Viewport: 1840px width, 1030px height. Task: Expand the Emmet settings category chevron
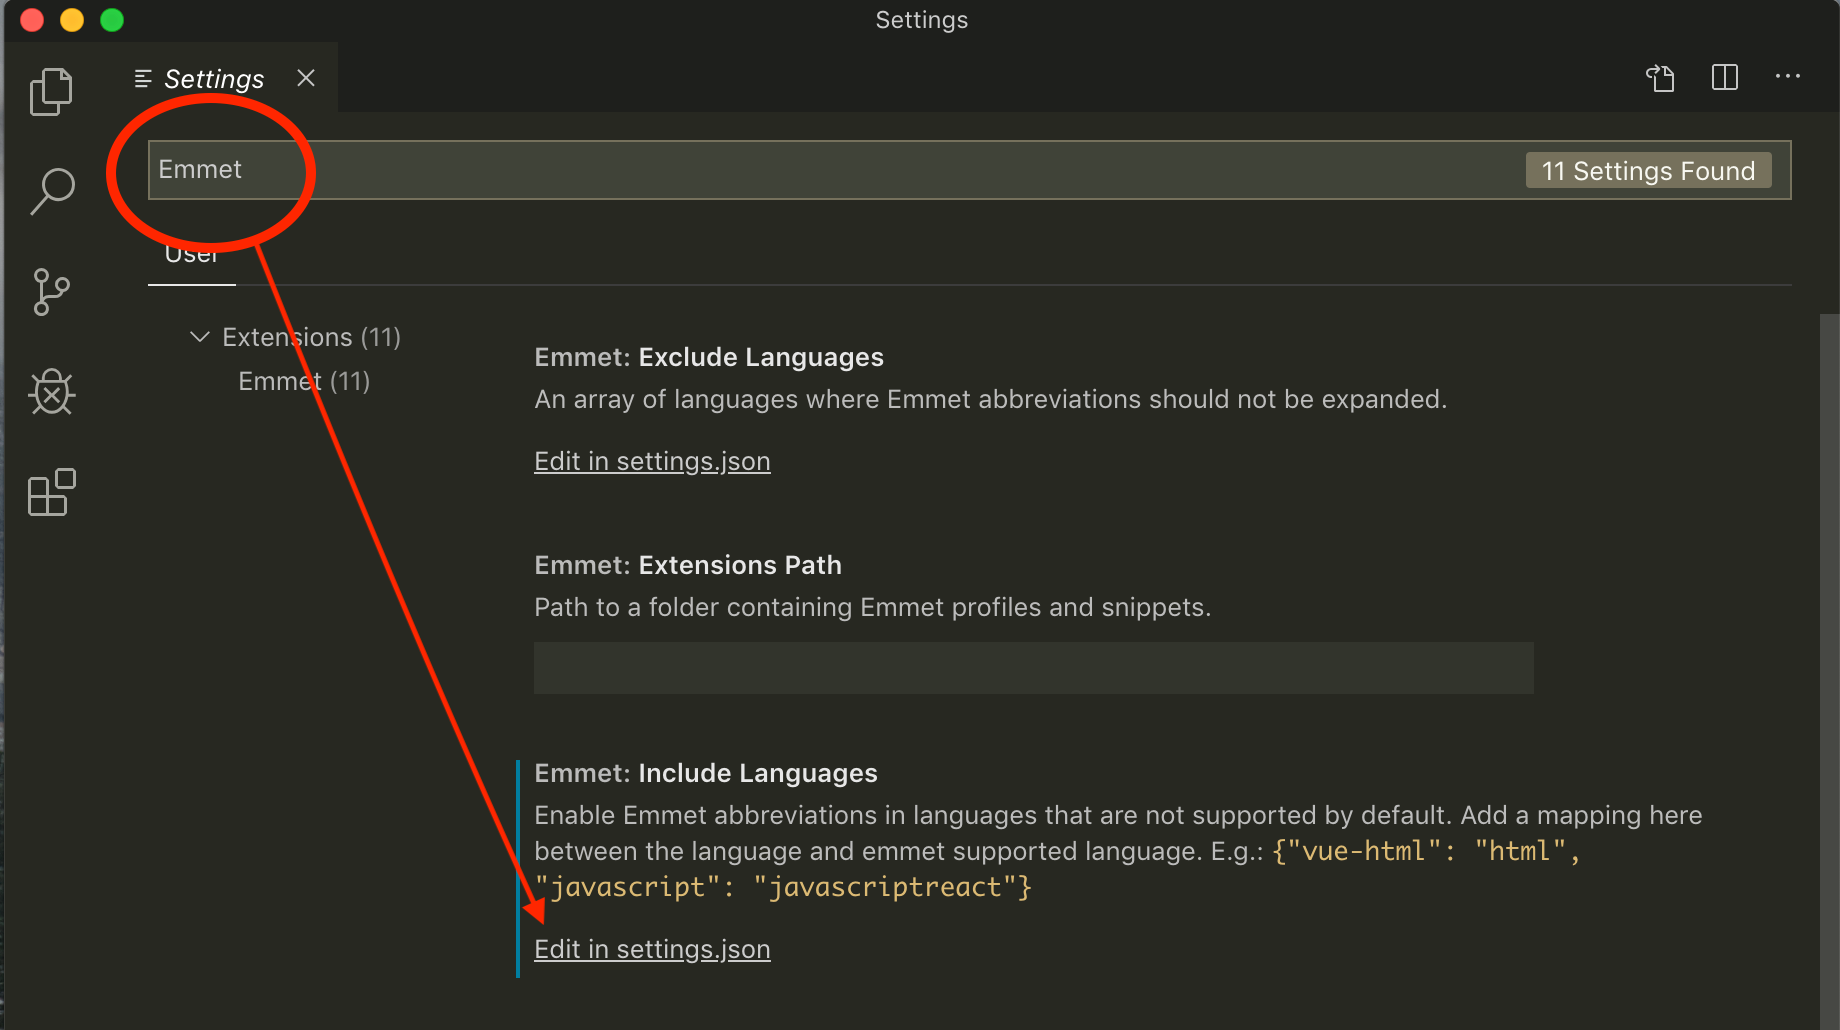(198, 337)
